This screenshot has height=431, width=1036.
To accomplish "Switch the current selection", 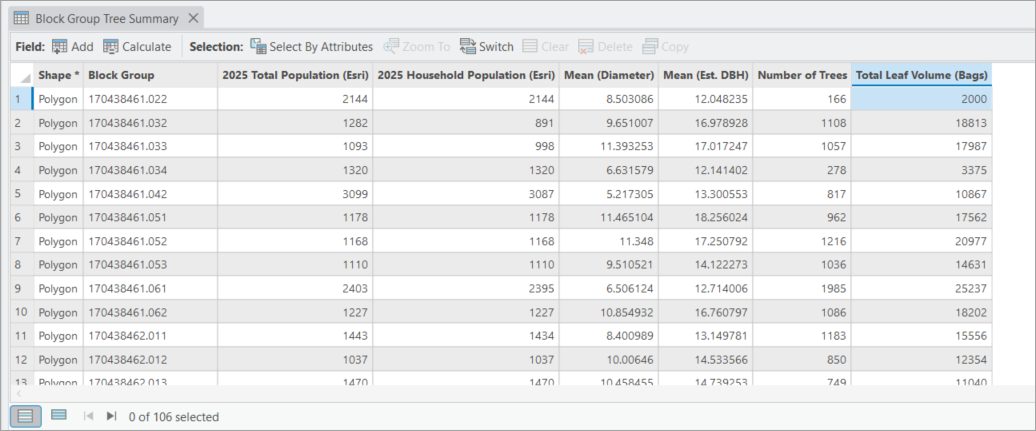I will pyautogui.click(x=468, y=47).
